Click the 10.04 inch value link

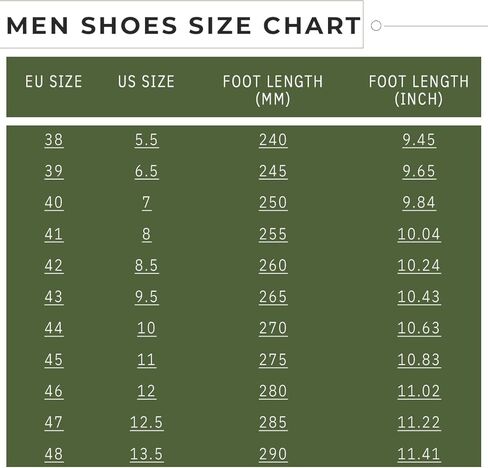click(x=419, y=234)
